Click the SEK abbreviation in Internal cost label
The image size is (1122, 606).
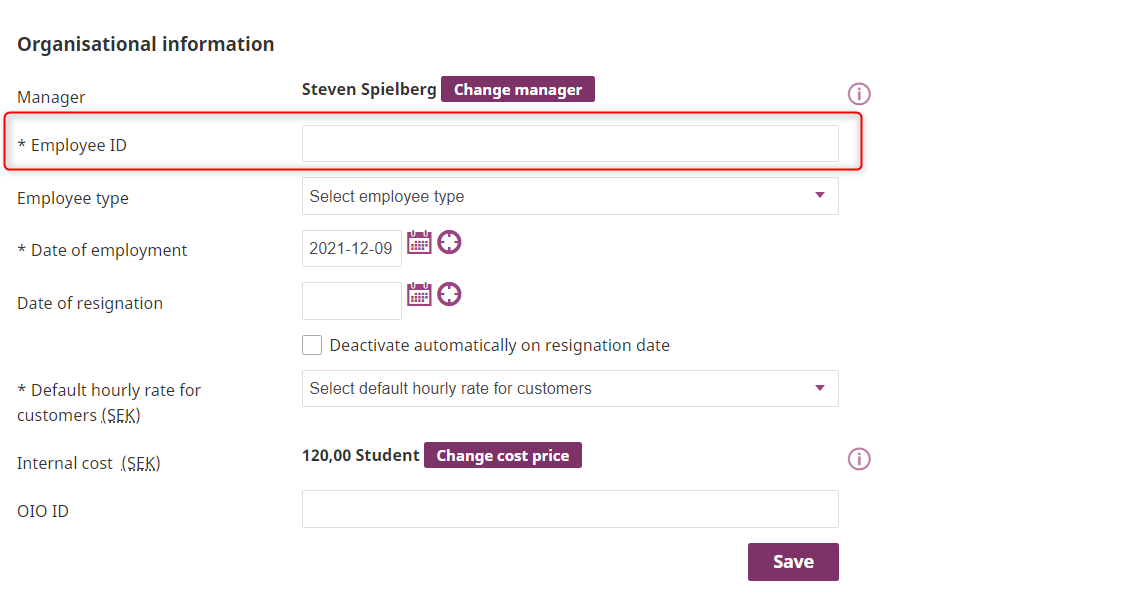[141, 464]
